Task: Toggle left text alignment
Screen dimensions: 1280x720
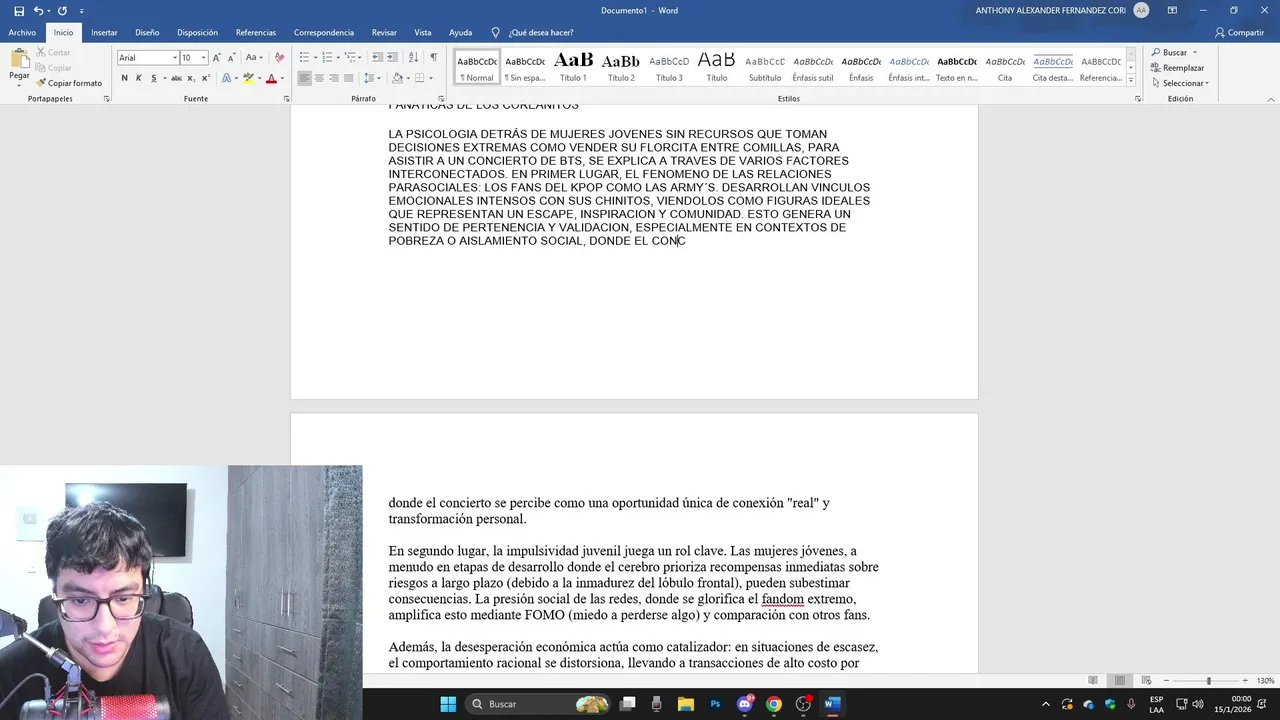Action: (304, 78)
